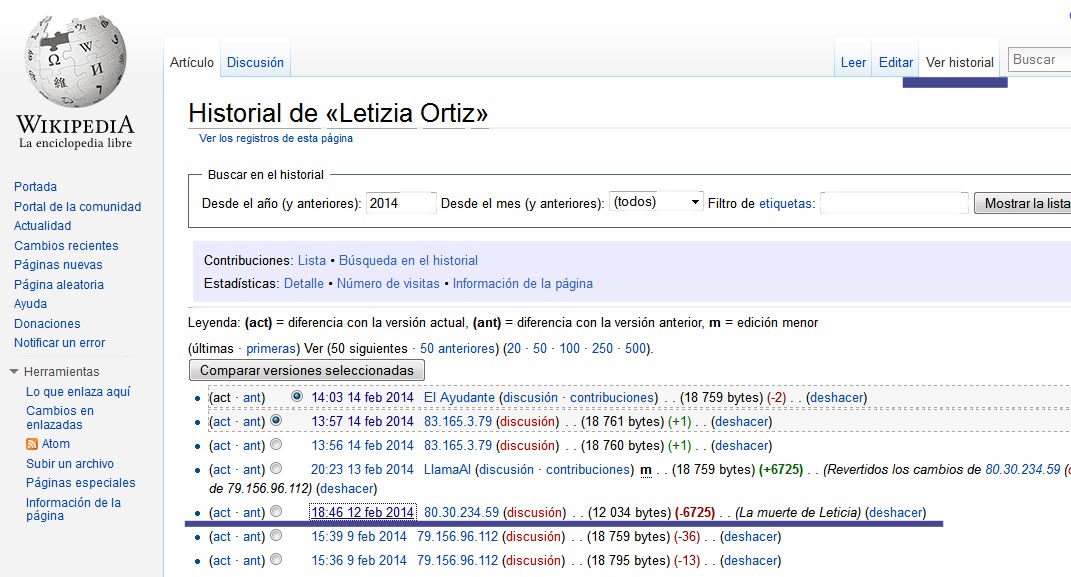Open the month dropdown showing (todos)

(656, 202)
